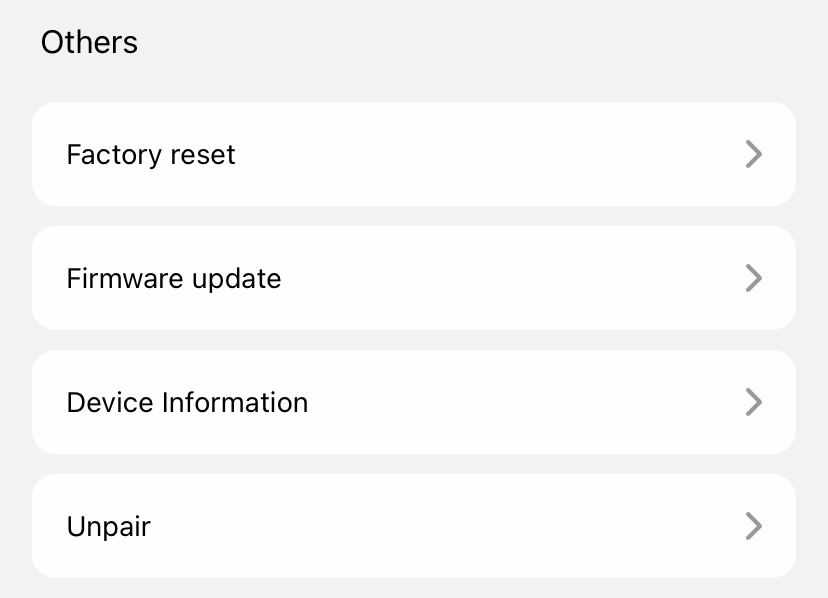This screenshot has height=598, width=828.
Task: Open the Firmware update page
Action: click(414, 278)
